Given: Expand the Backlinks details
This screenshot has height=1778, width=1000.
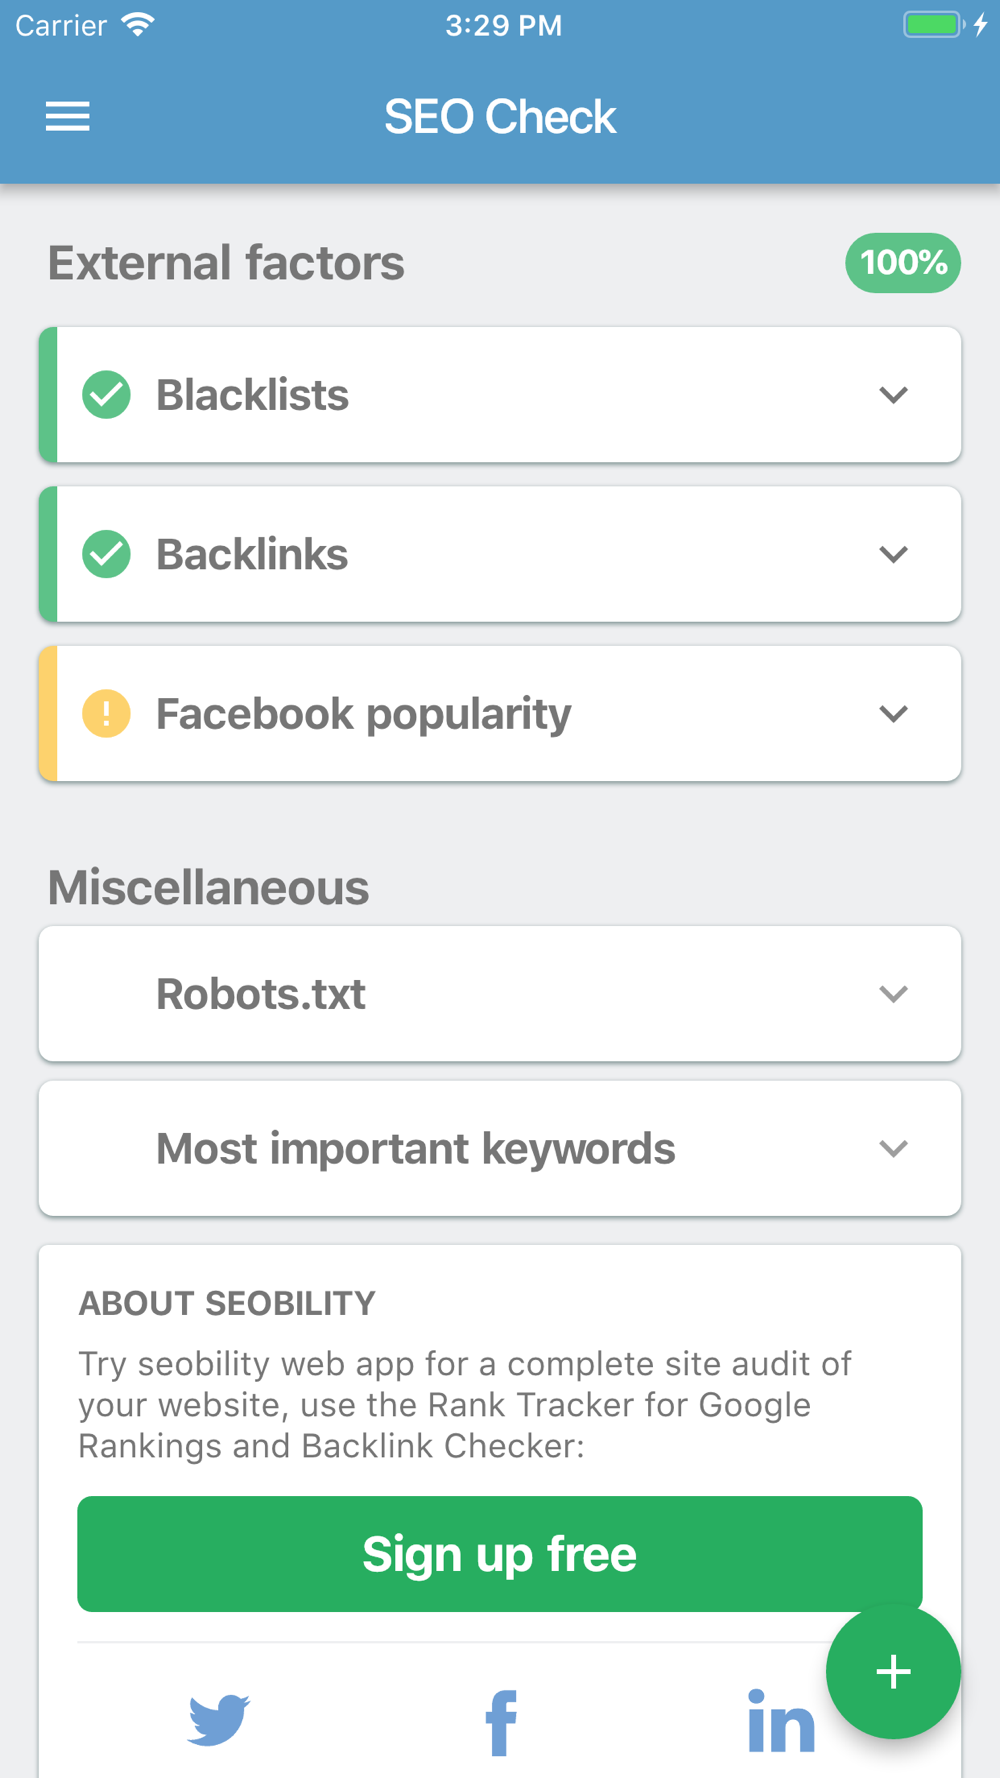Looking at the screenshot, I should (894, 554).
